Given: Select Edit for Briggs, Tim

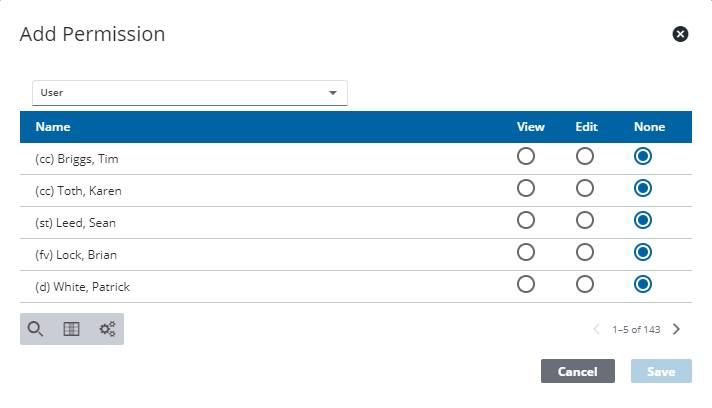Looking at the screenshot, I should click(x=585, y=156).
